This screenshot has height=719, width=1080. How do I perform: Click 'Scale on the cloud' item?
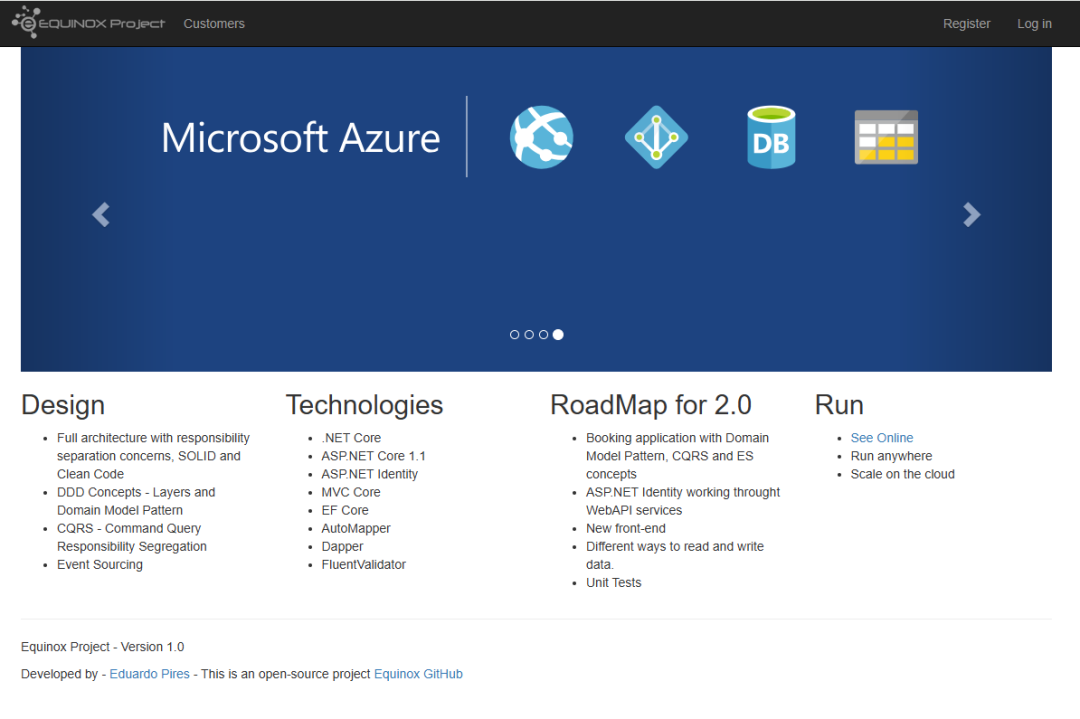902,474
